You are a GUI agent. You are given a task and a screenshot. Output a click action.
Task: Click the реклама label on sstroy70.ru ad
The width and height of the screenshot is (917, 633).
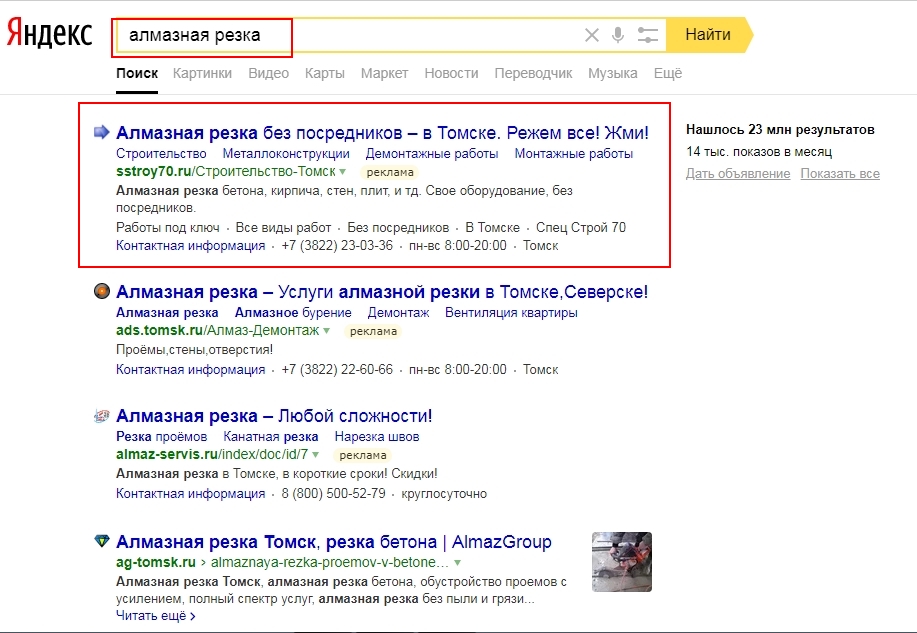(390, 172)
